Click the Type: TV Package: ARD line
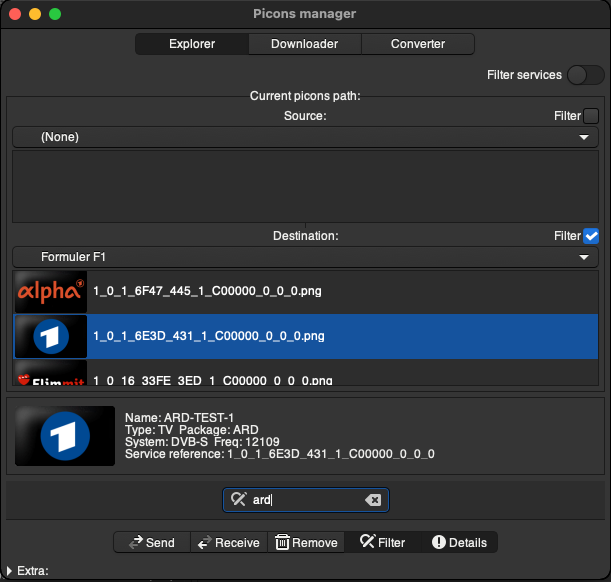Viewport: 611px width, 582px height. pyautogui.click(x=192, y=430)
